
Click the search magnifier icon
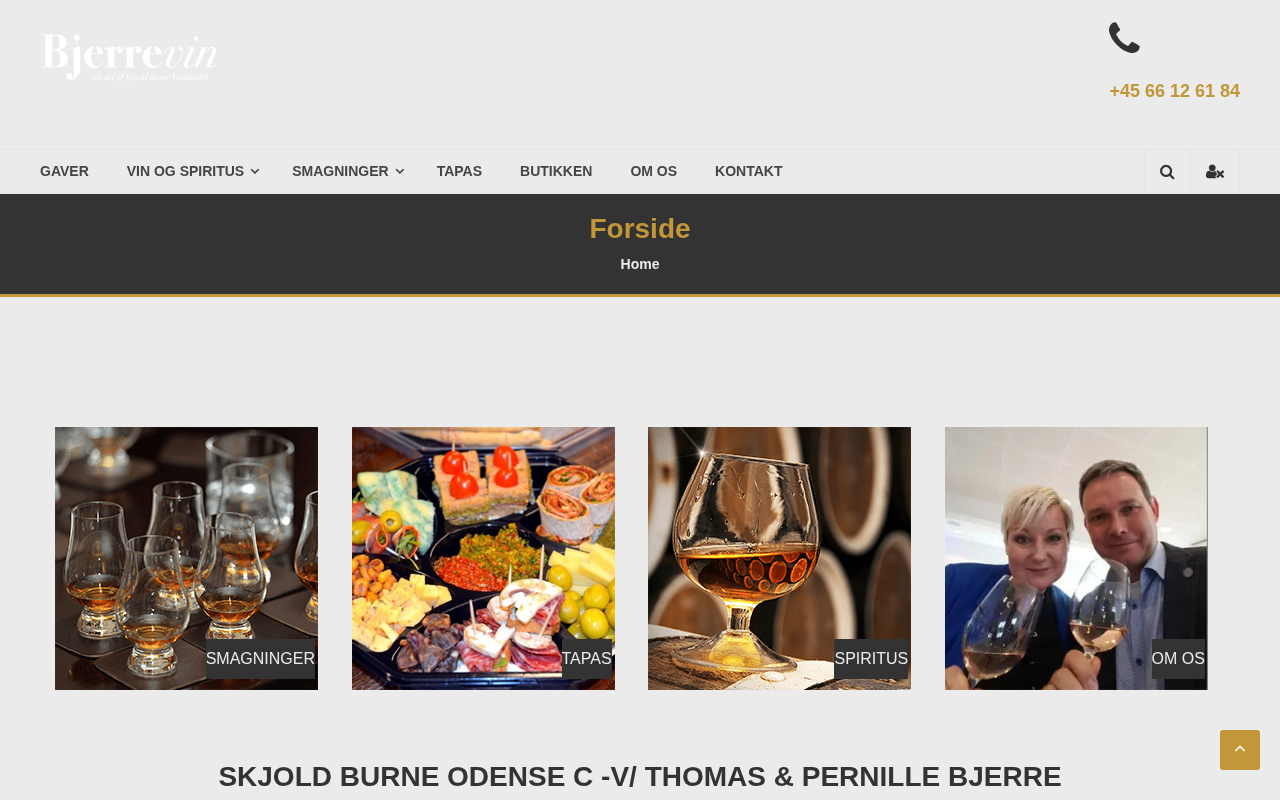1167,172
